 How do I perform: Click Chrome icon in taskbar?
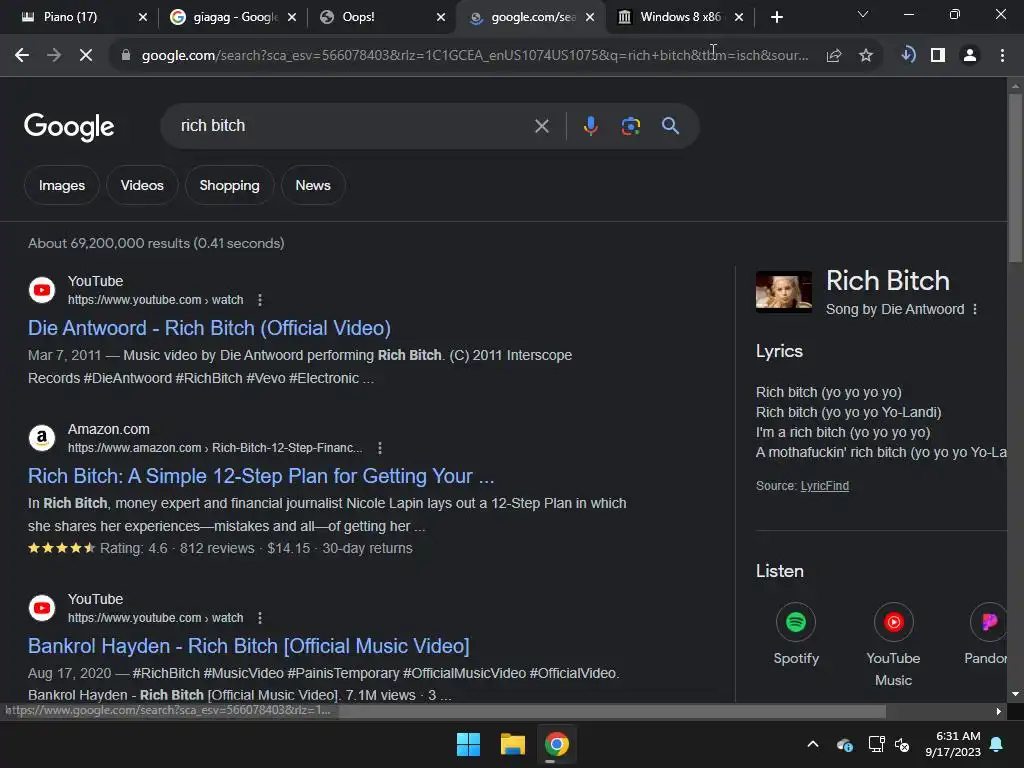(556, 744)
